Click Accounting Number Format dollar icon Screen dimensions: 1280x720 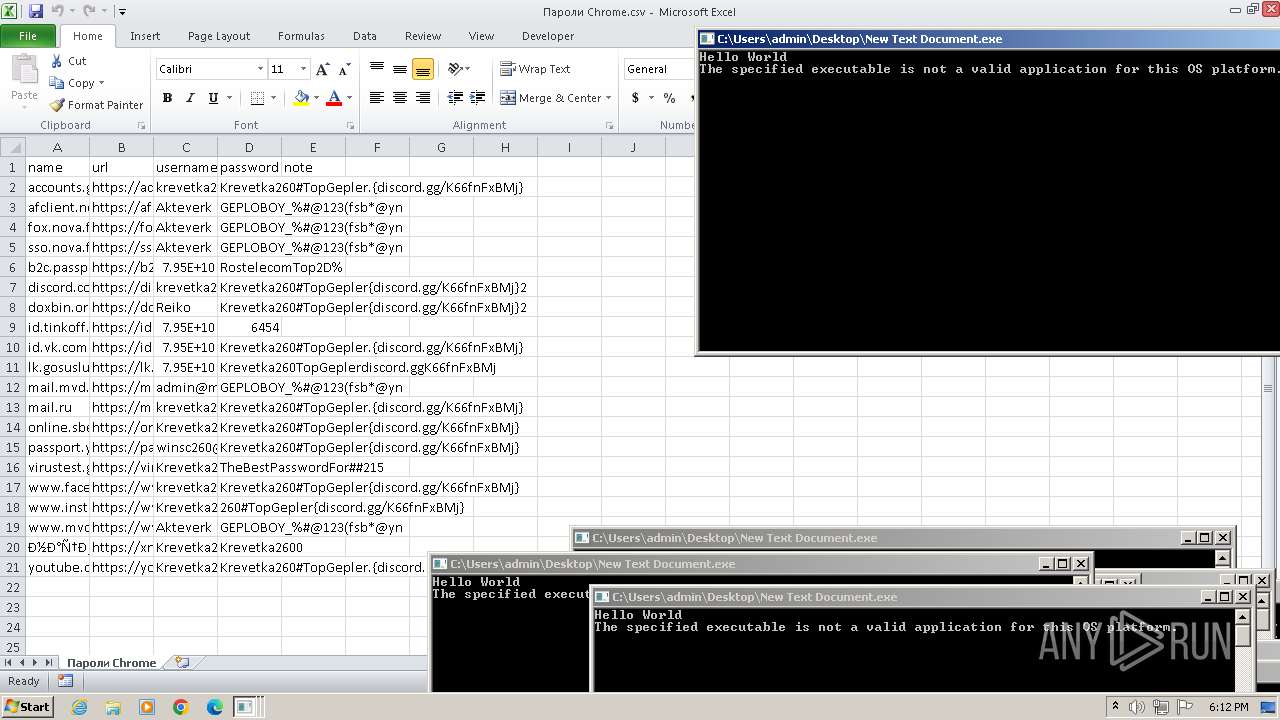(x=635, y=98)
